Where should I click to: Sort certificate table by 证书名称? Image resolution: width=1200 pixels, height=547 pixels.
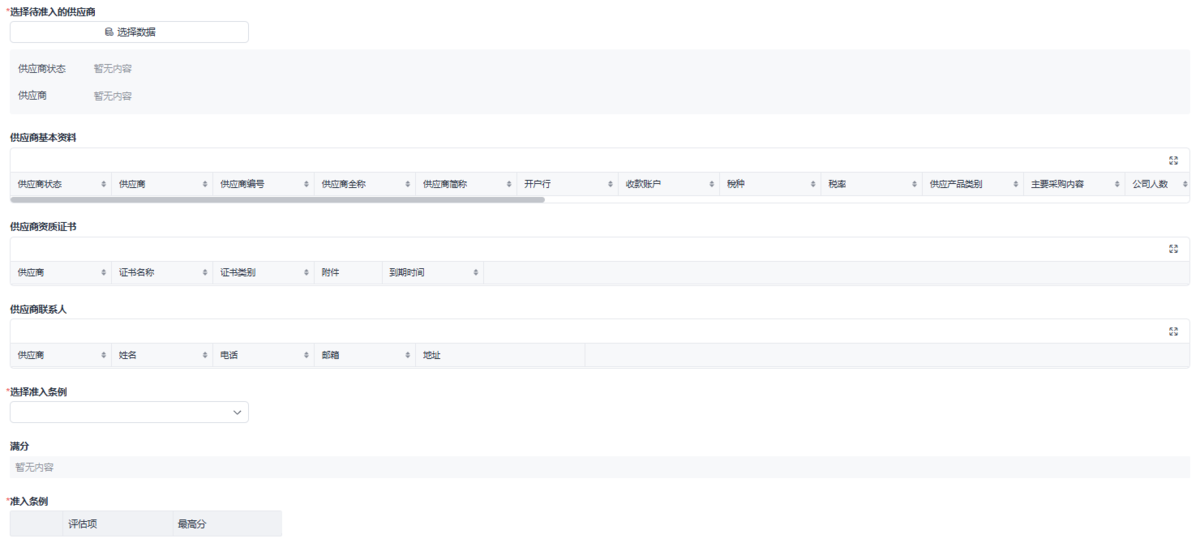(205, 272)
